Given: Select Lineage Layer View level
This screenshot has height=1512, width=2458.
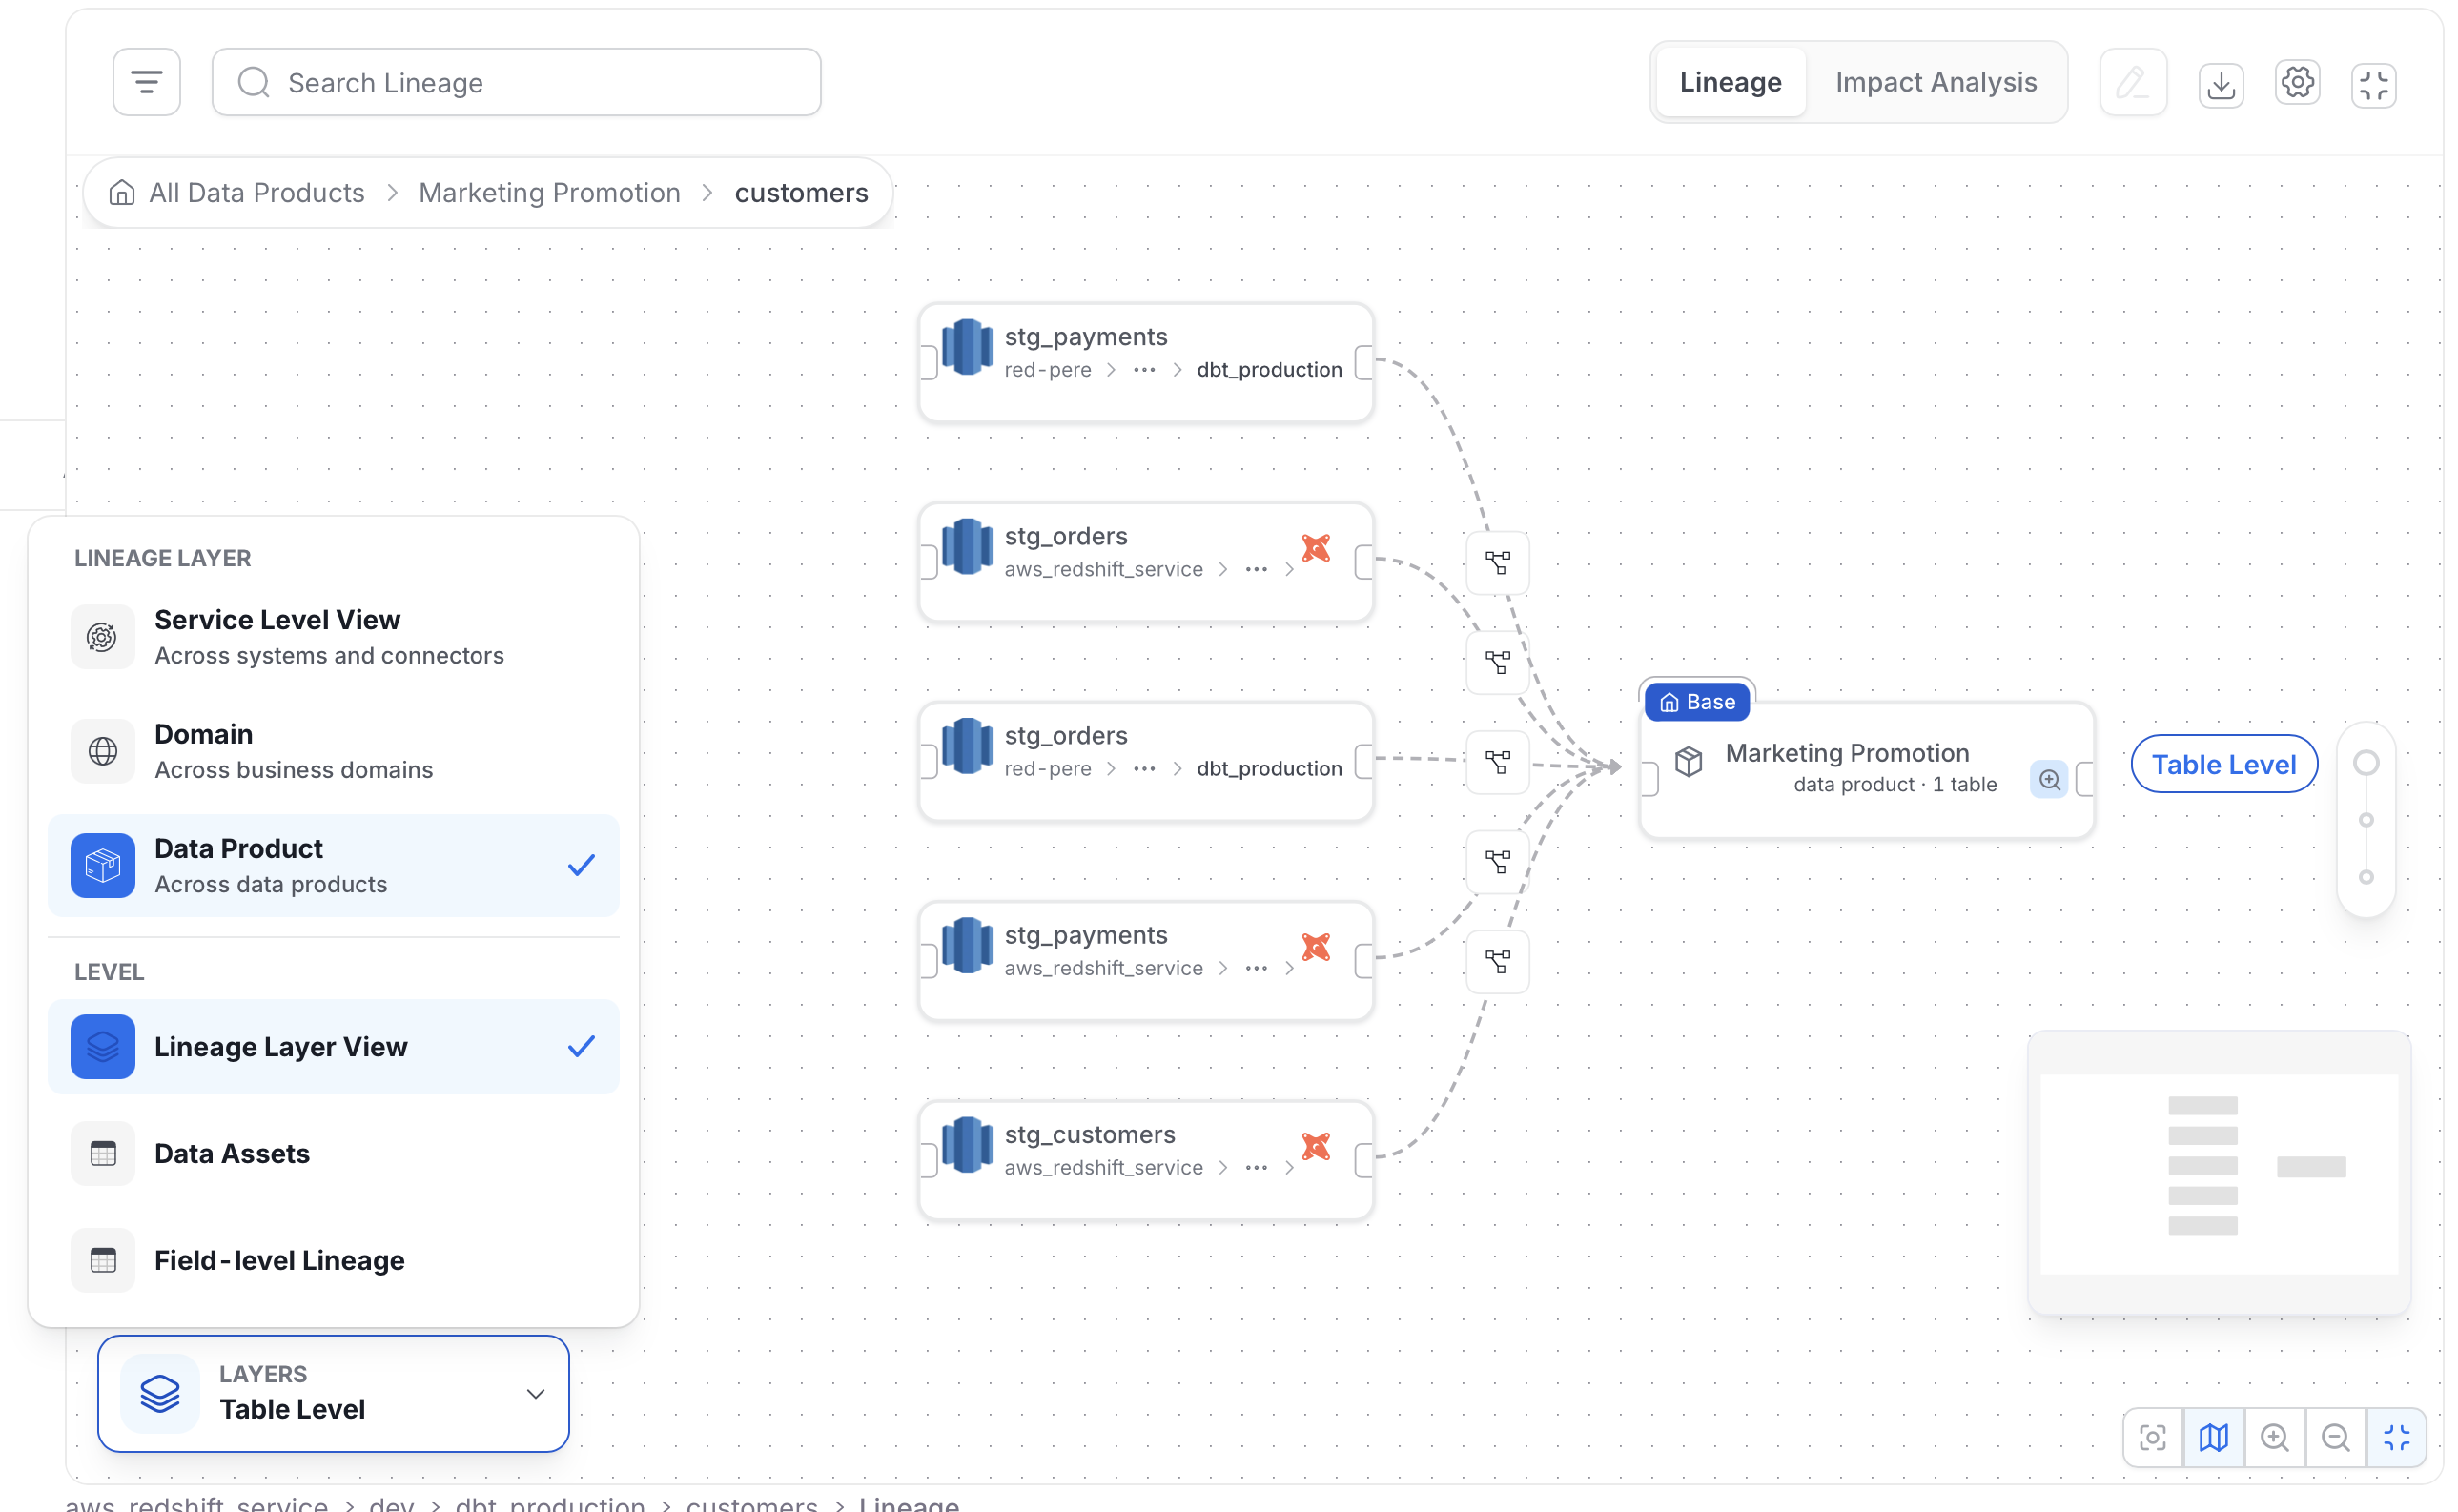Looking at the screenshot, I should point(334,1046).
